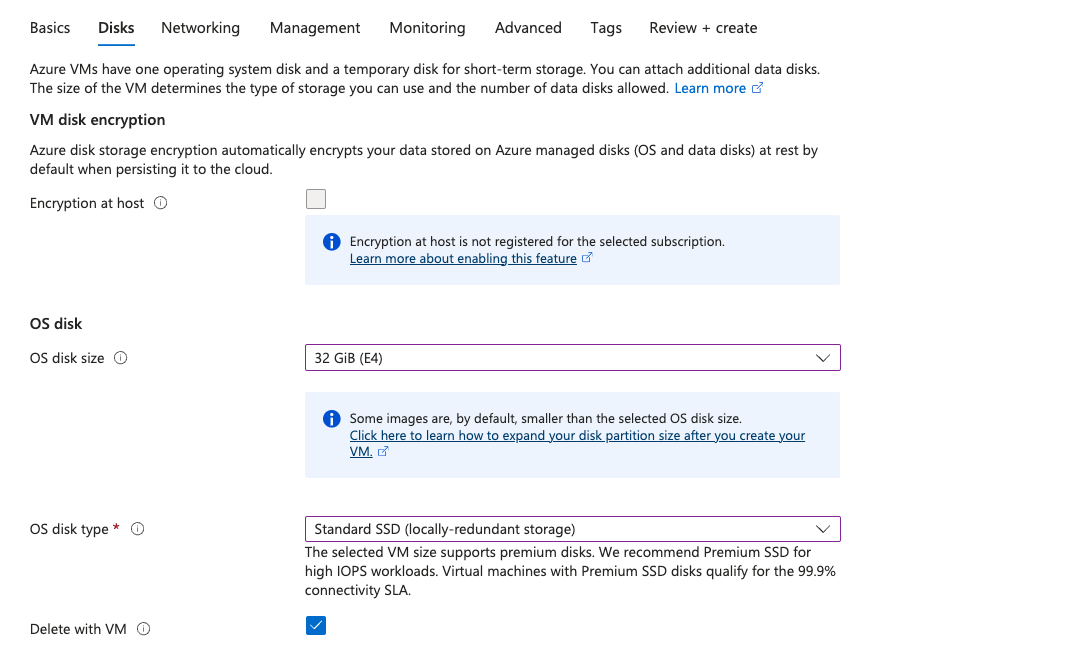Click external link icon after Learn more
The width and height of the screenshot is (1089, 650).
757,89
